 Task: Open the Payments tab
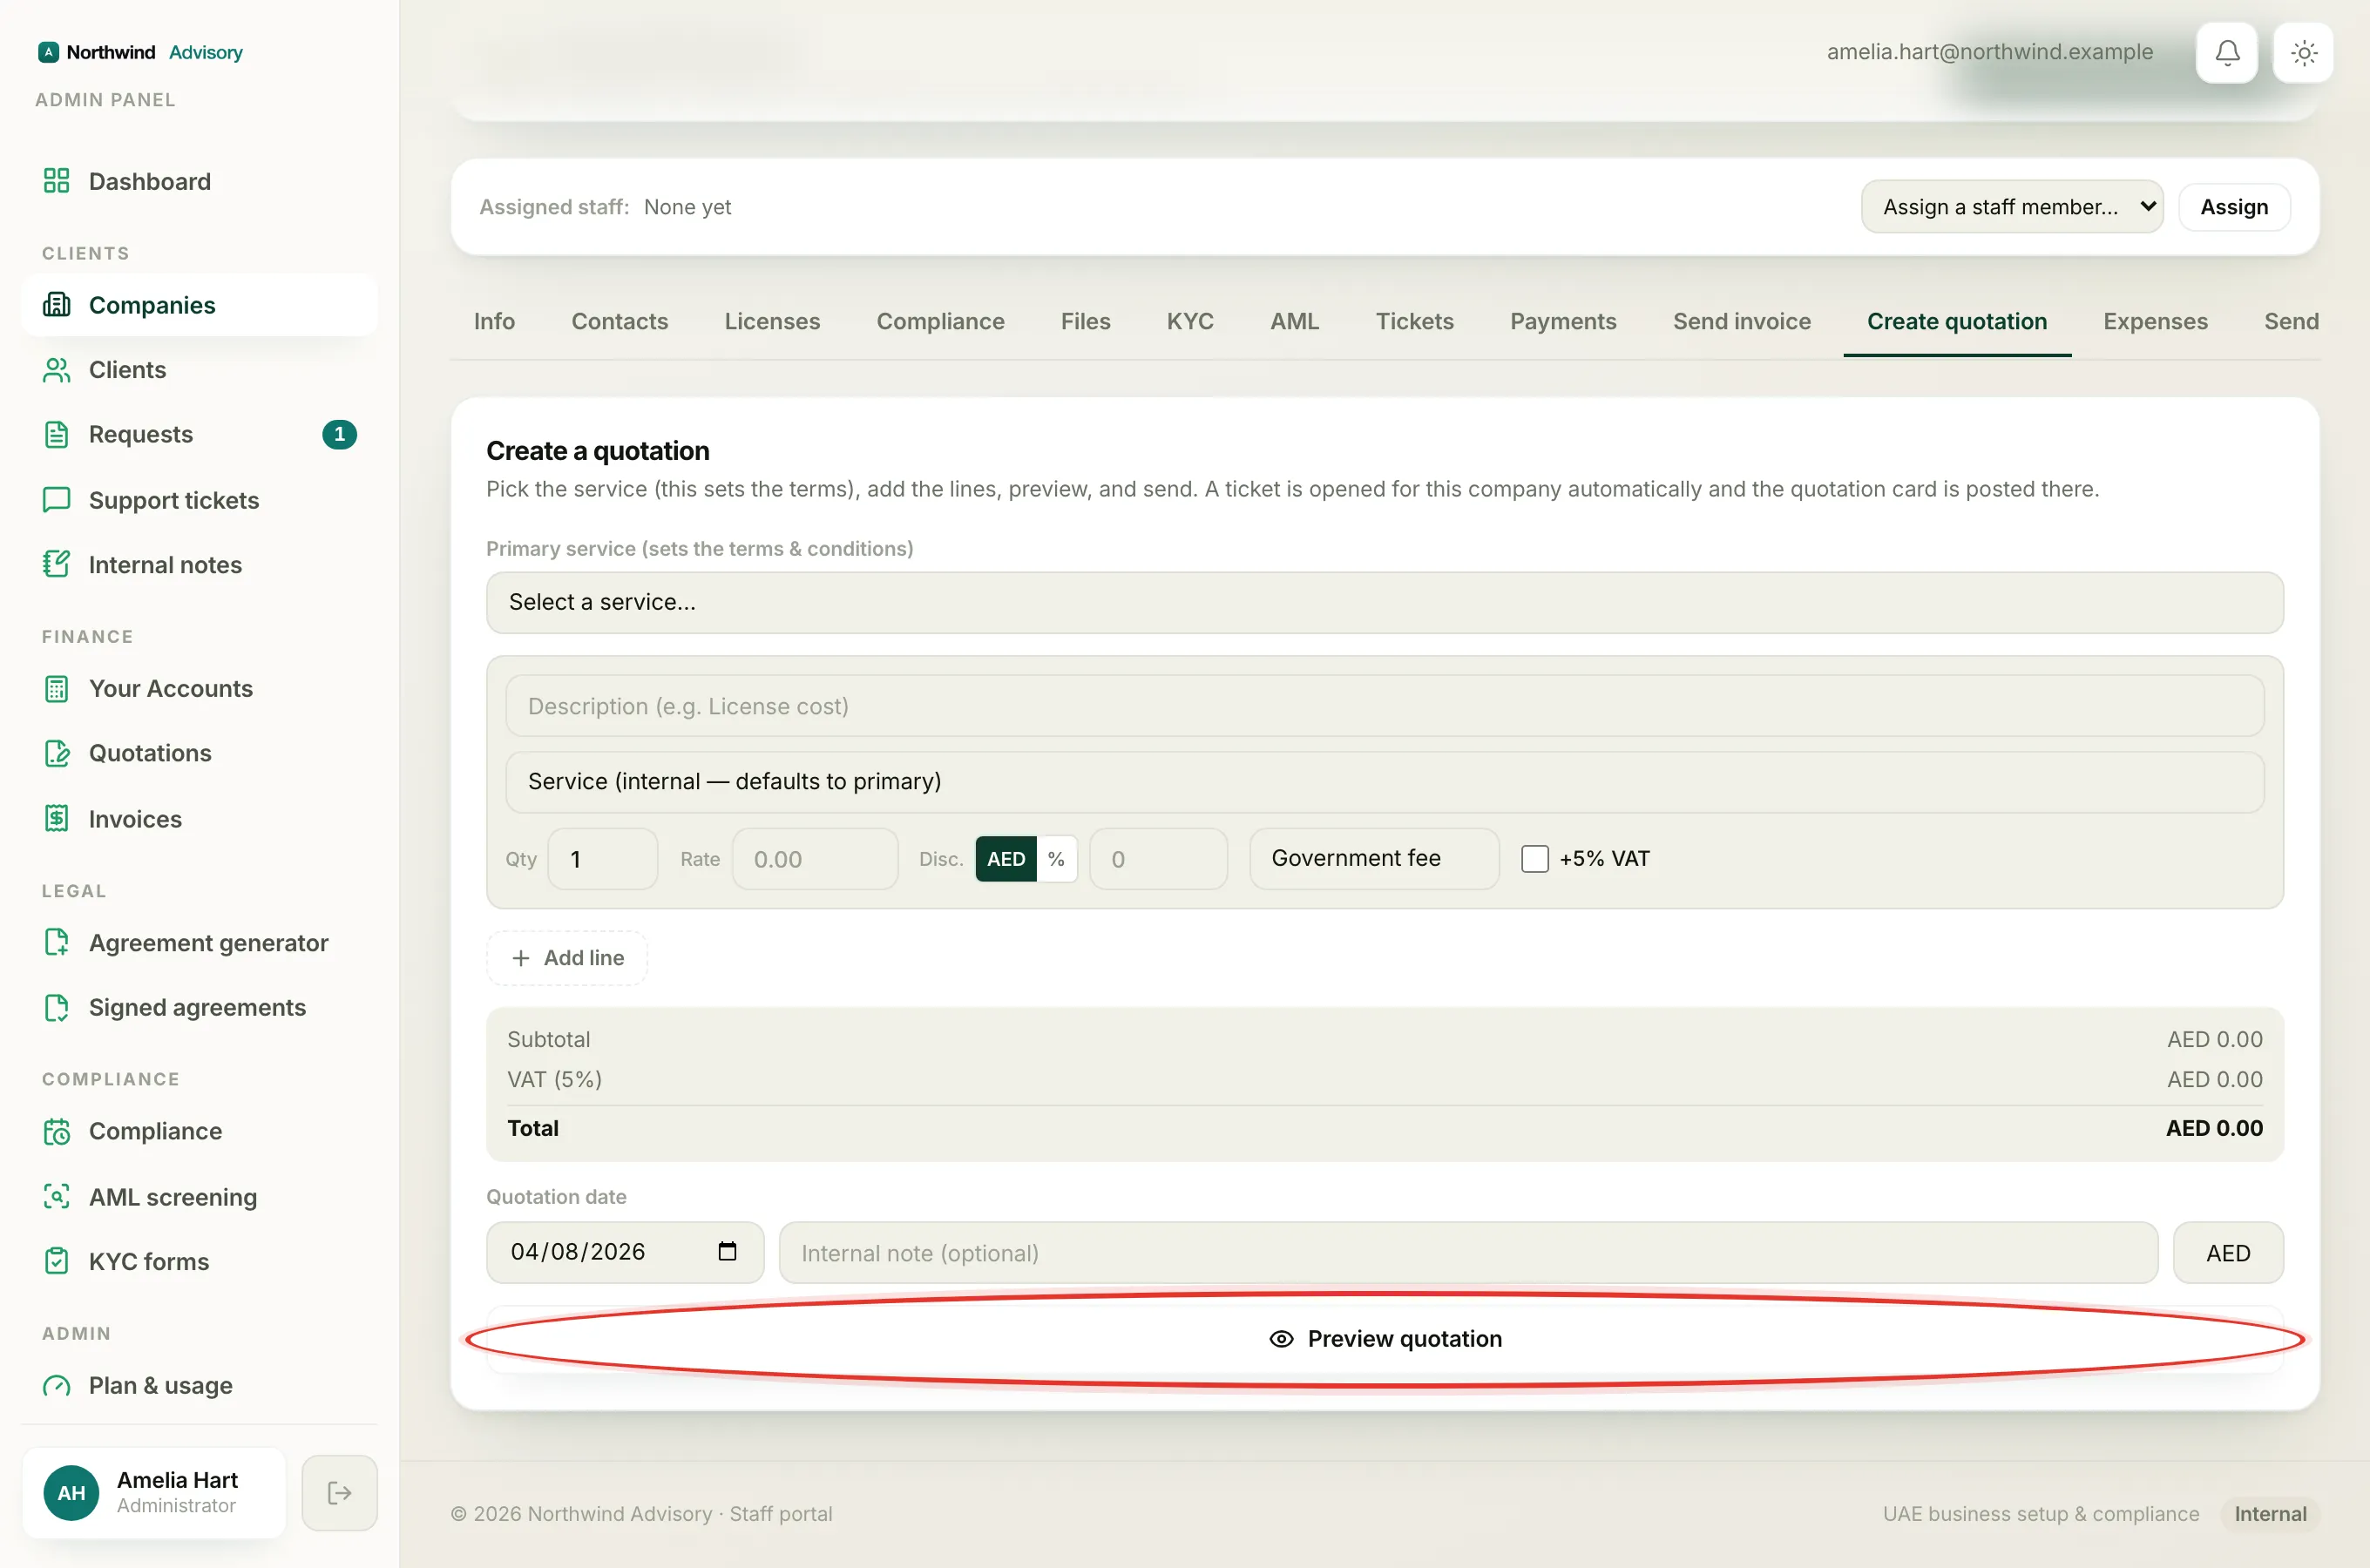[1563, 321]
